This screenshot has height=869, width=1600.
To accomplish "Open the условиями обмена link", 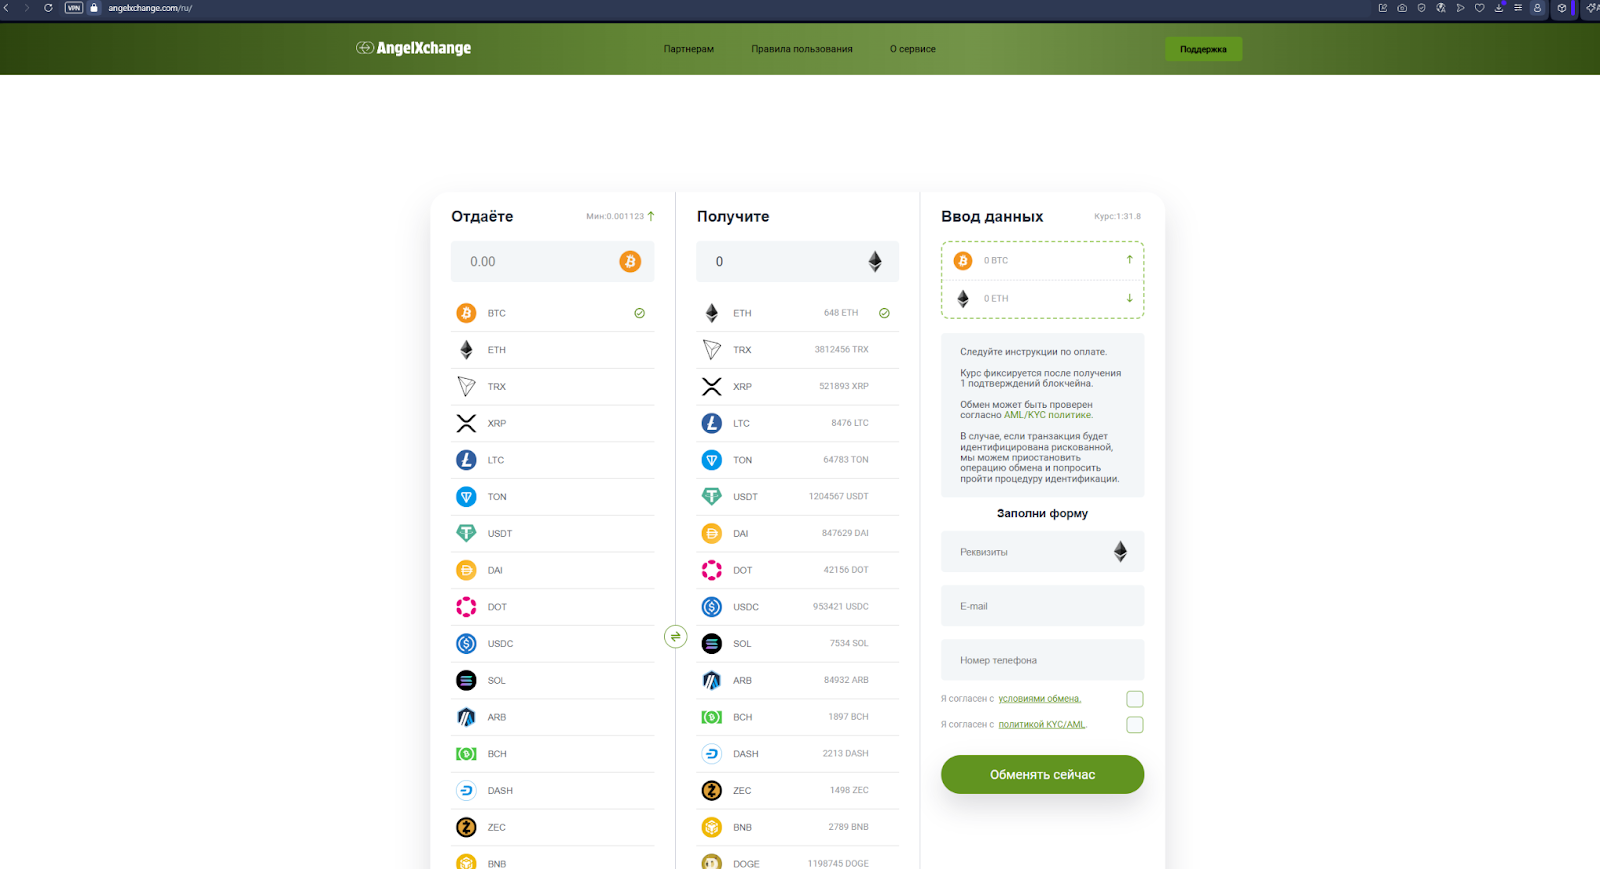I will click(1040, 699).
